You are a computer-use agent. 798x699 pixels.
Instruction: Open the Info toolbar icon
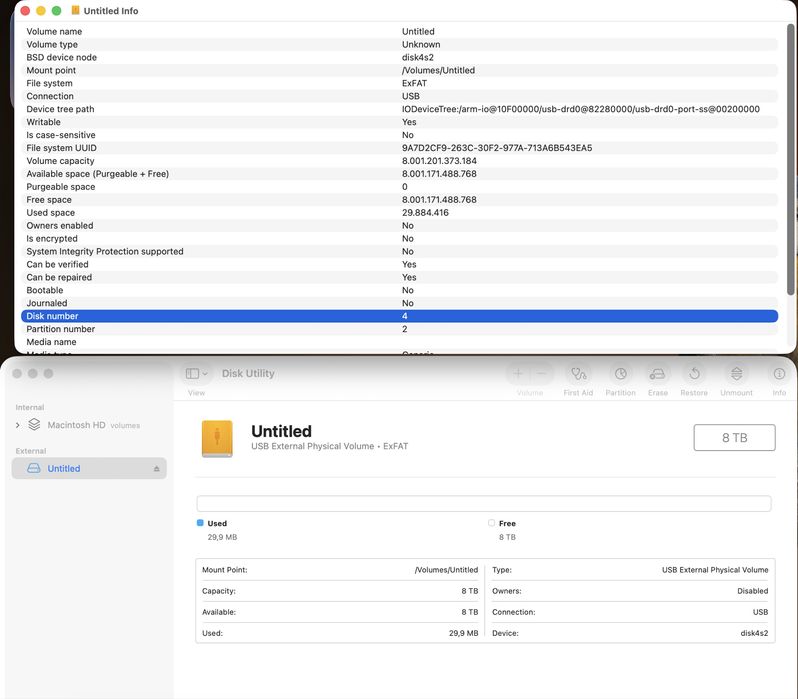(x=779, y=374)
